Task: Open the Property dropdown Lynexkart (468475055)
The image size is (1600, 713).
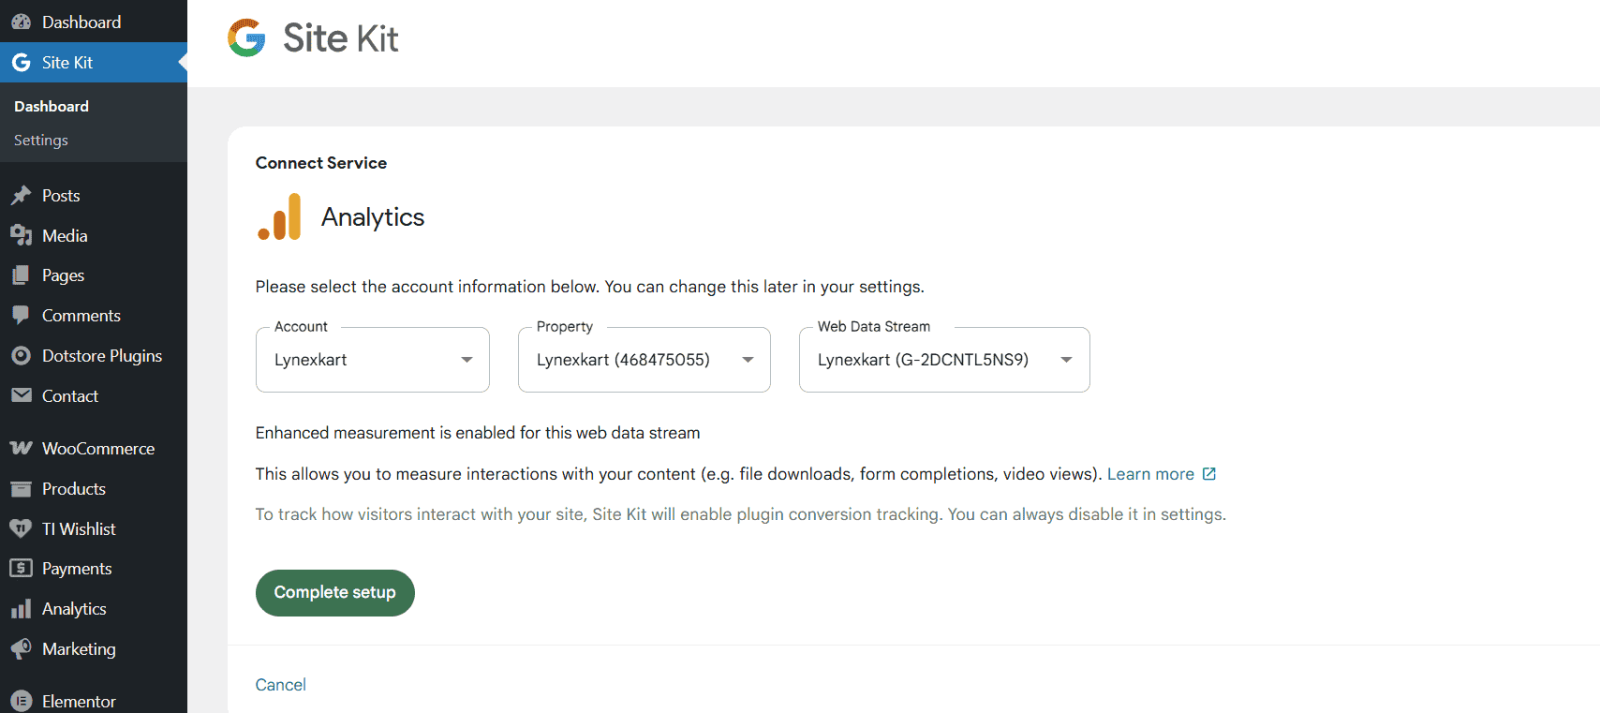Action: [644, 360]
